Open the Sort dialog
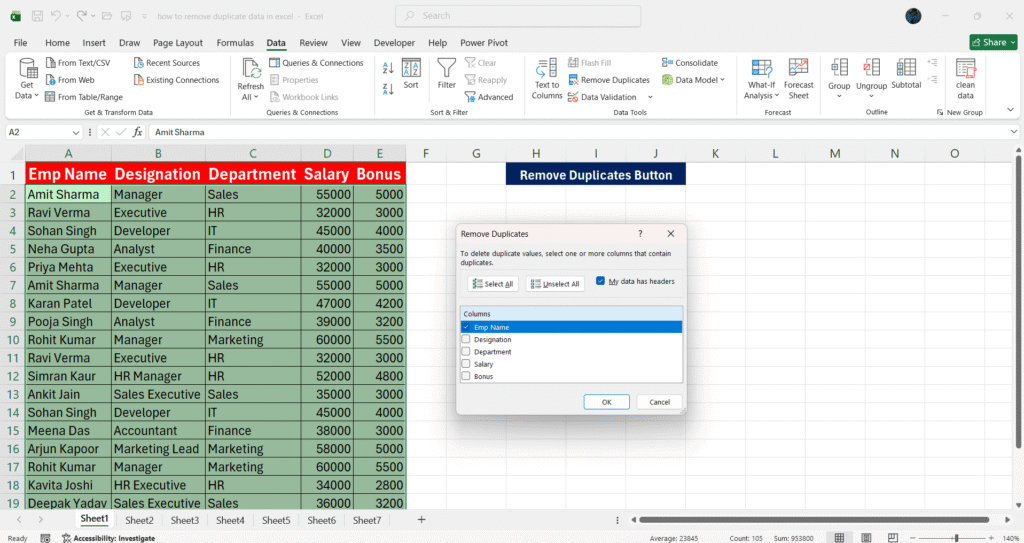This screenshot has height=543, width=1024. pyautogui.click(x=411, y=73)
